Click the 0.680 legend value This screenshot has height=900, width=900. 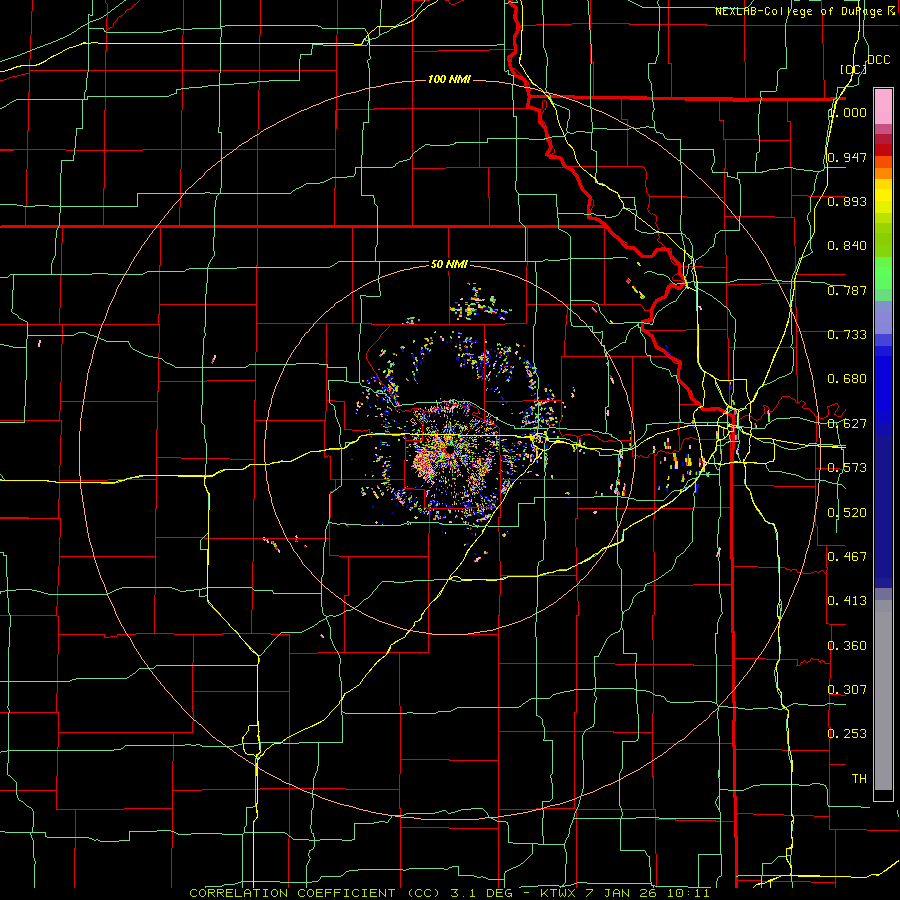847,379
